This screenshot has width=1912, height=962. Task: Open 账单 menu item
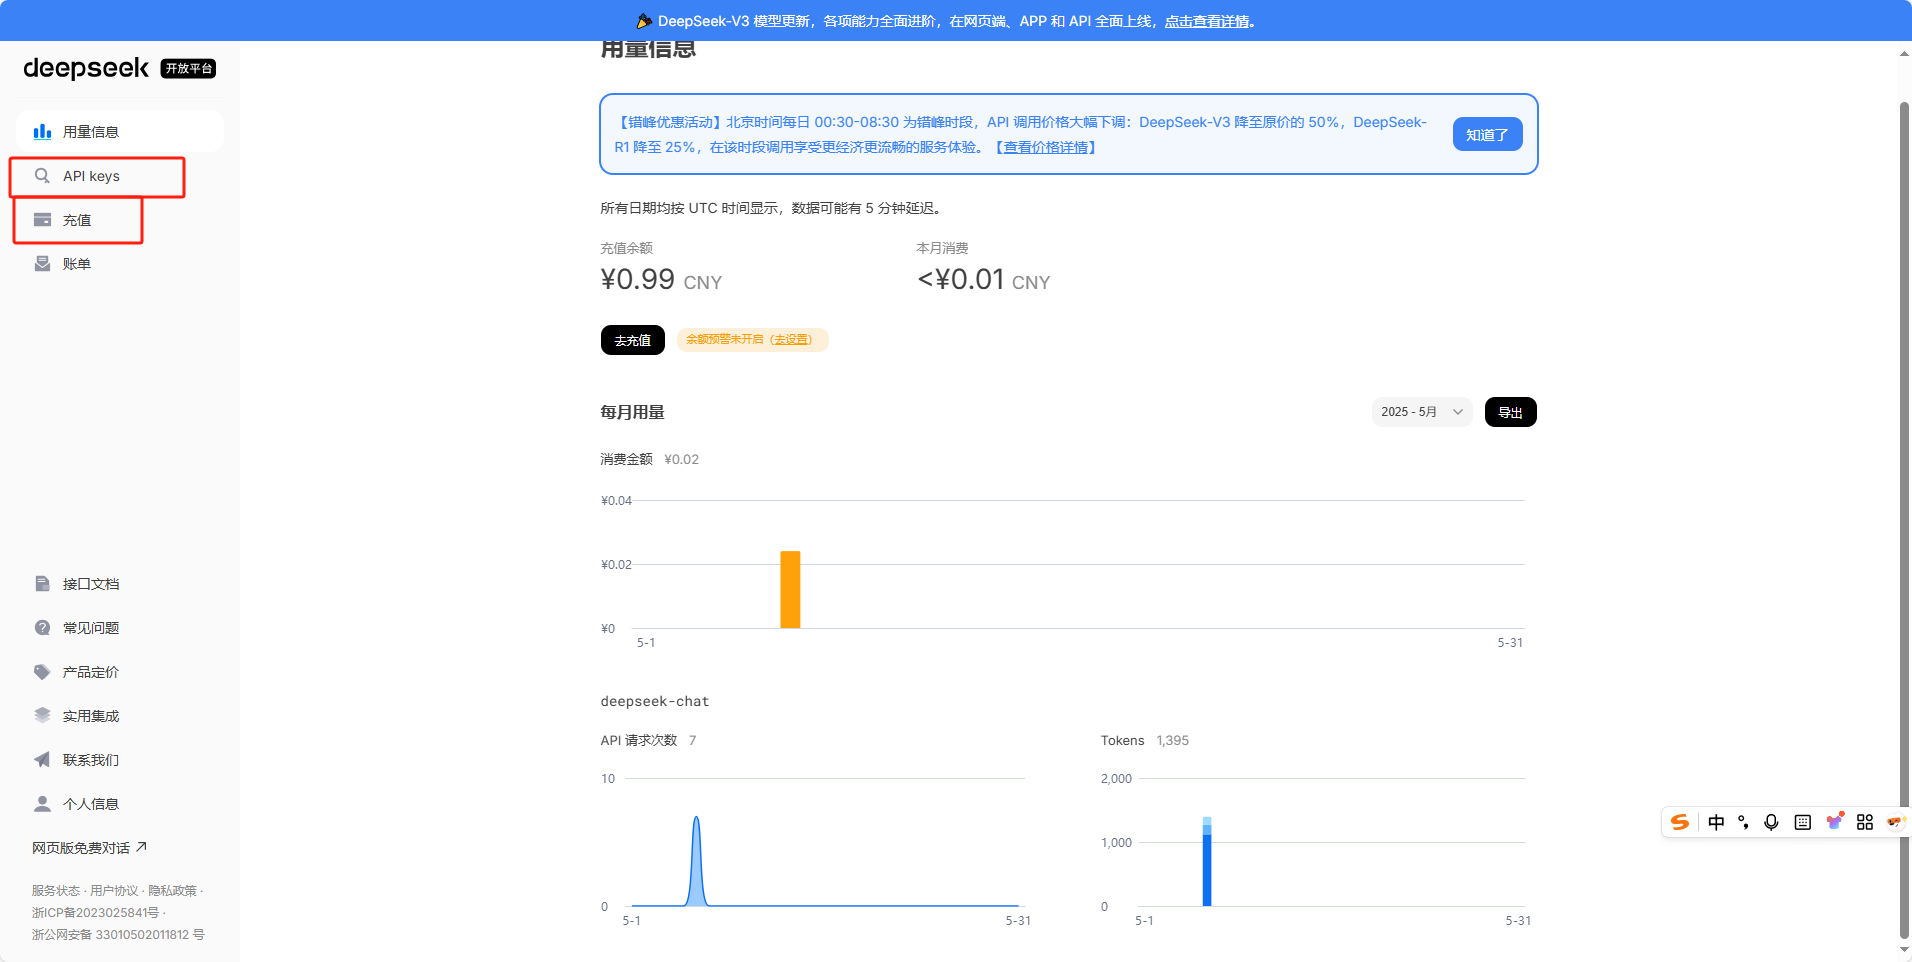coord(120,264)
